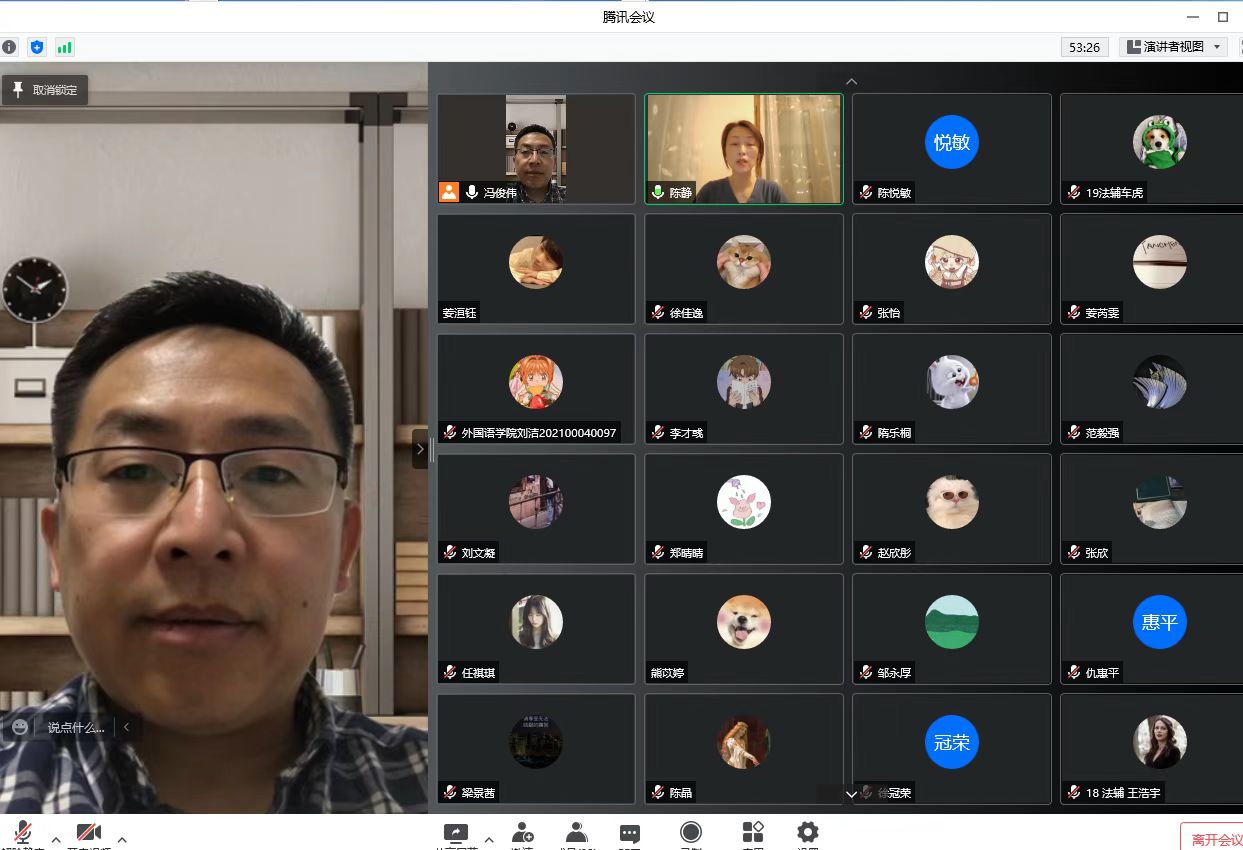Unmute the microphone
Screen dimensions: 1243x850
click(x=22, y=834)
